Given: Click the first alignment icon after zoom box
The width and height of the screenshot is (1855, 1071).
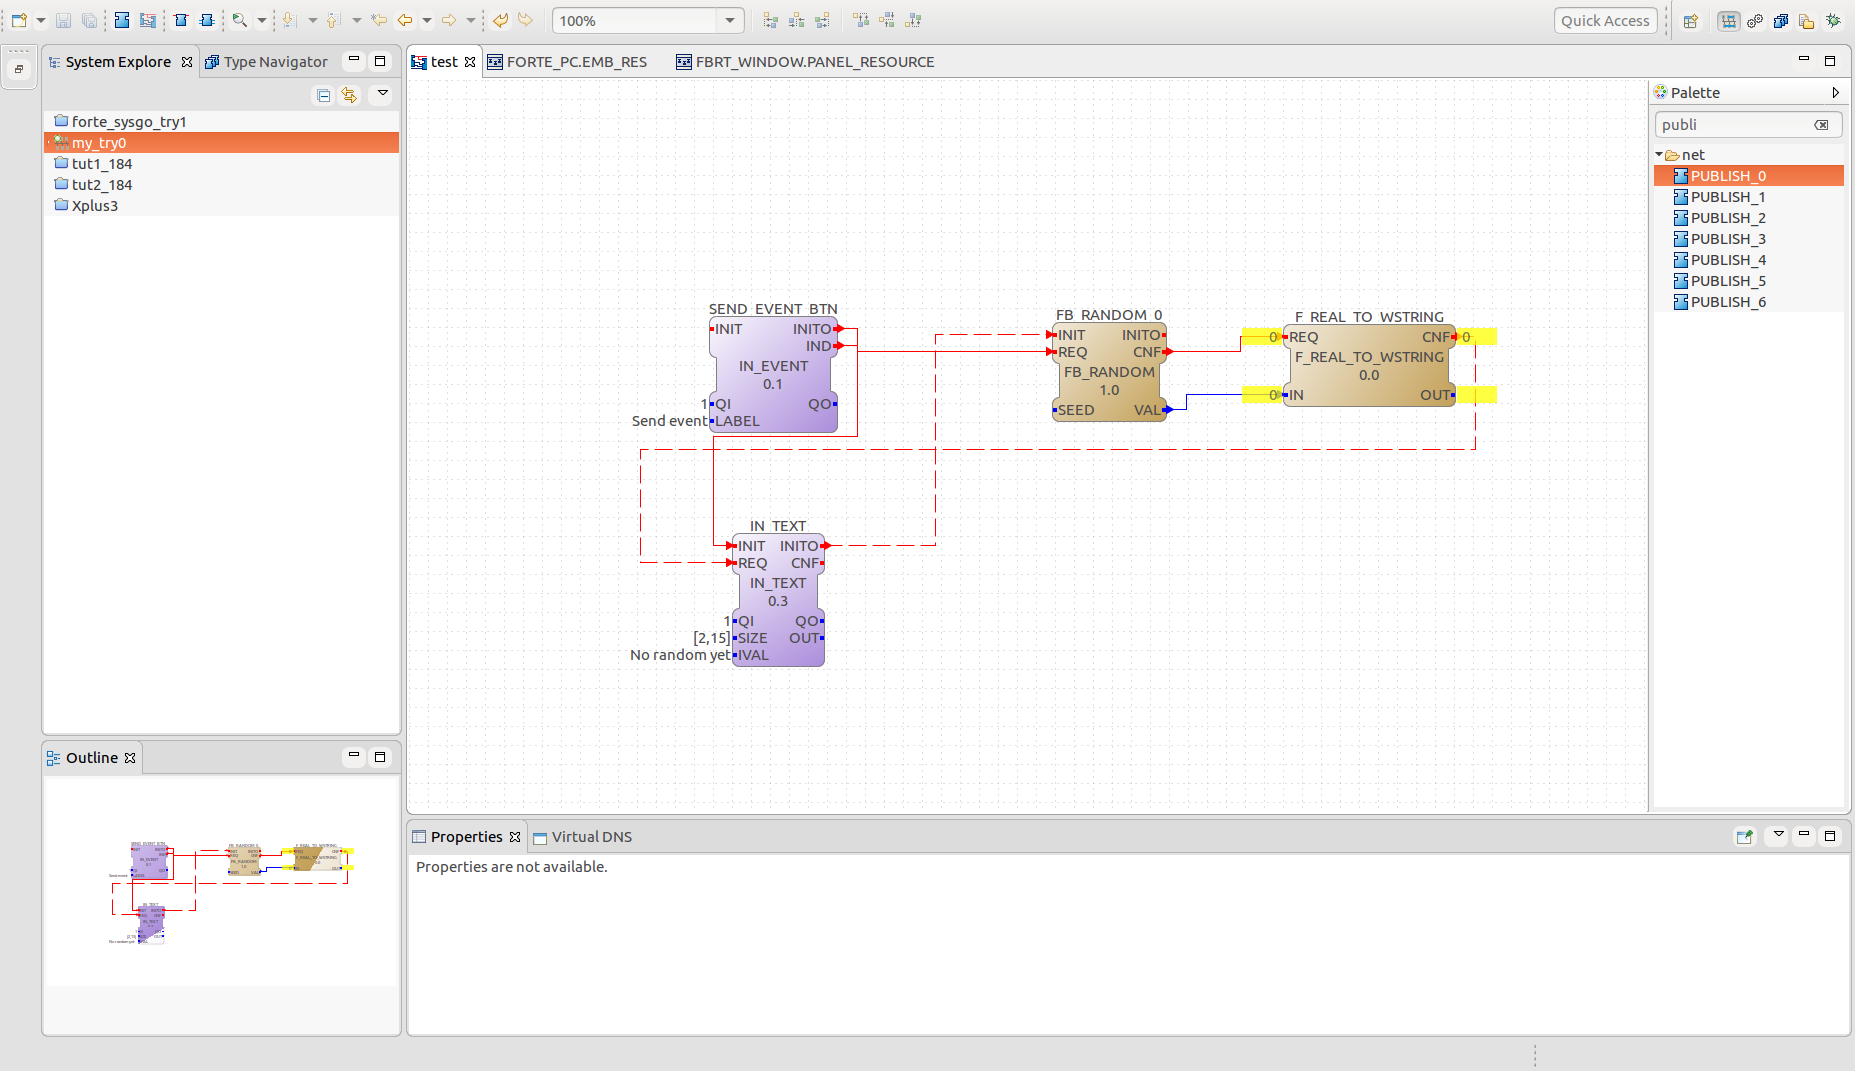Looking at the screenshot, I should pyautogui.click(x=770, y=20).
